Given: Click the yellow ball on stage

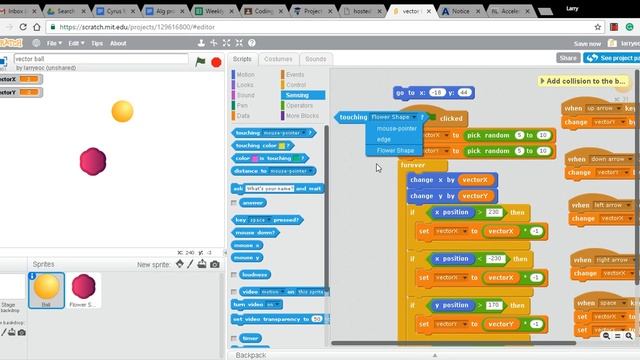Looking at the screenshot, I should [122, 111].
